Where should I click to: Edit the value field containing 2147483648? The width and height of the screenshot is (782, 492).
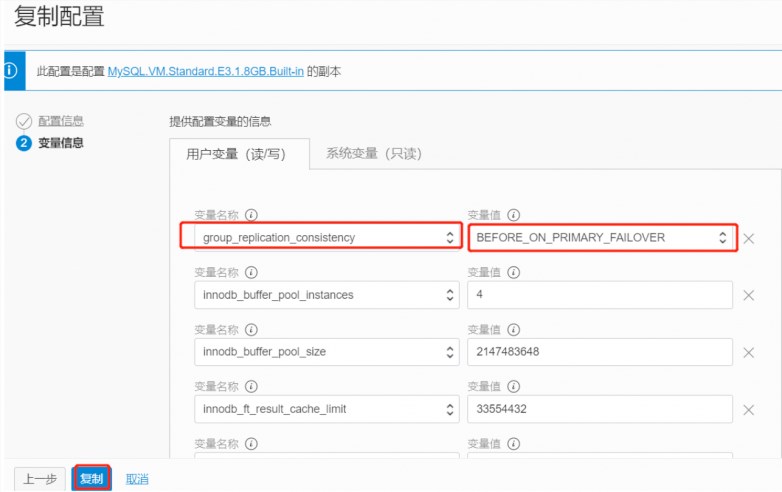pyautogui.click(x=600, y=352)
